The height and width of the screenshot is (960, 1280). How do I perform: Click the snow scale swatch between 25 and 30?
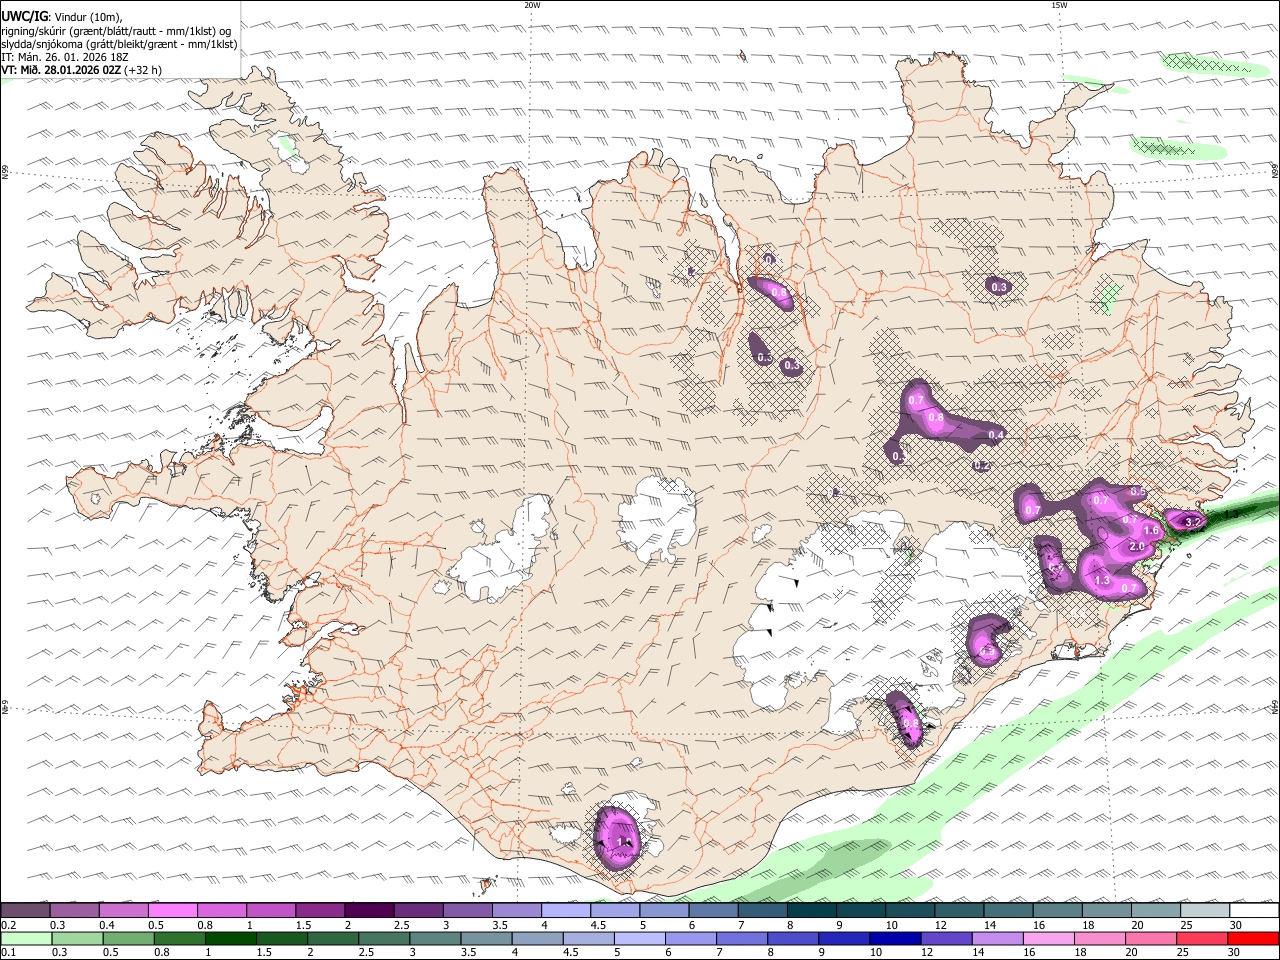[x=1205, y=910]
